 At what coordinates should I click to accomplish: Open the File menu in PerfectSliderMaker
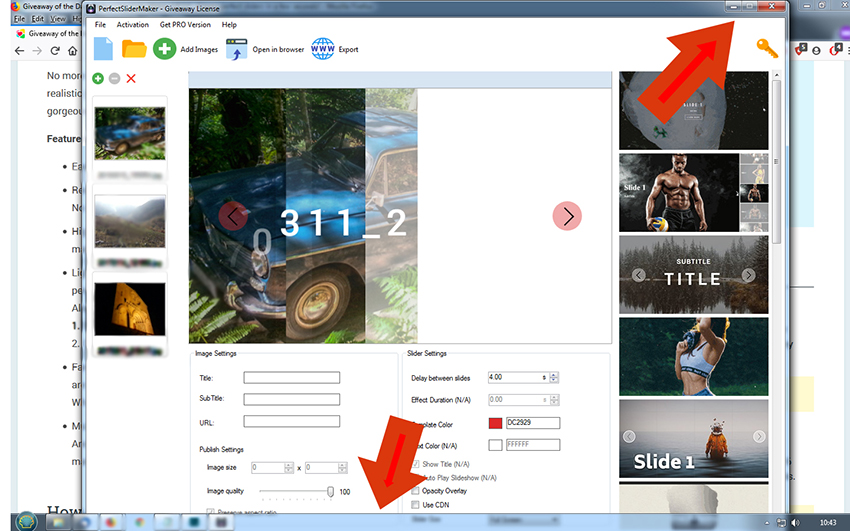coord(100,25)
